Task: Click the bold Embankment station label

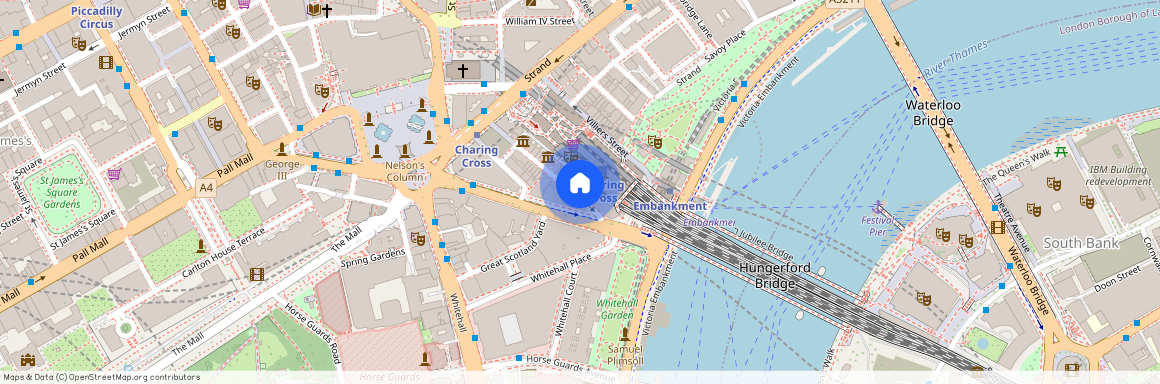Action: [670, 206]
